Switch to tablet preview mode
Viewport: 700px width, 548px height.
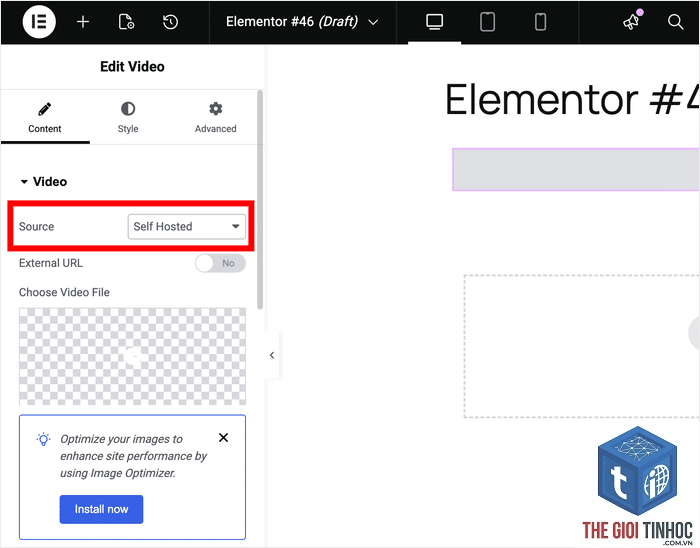click(487, 22)
